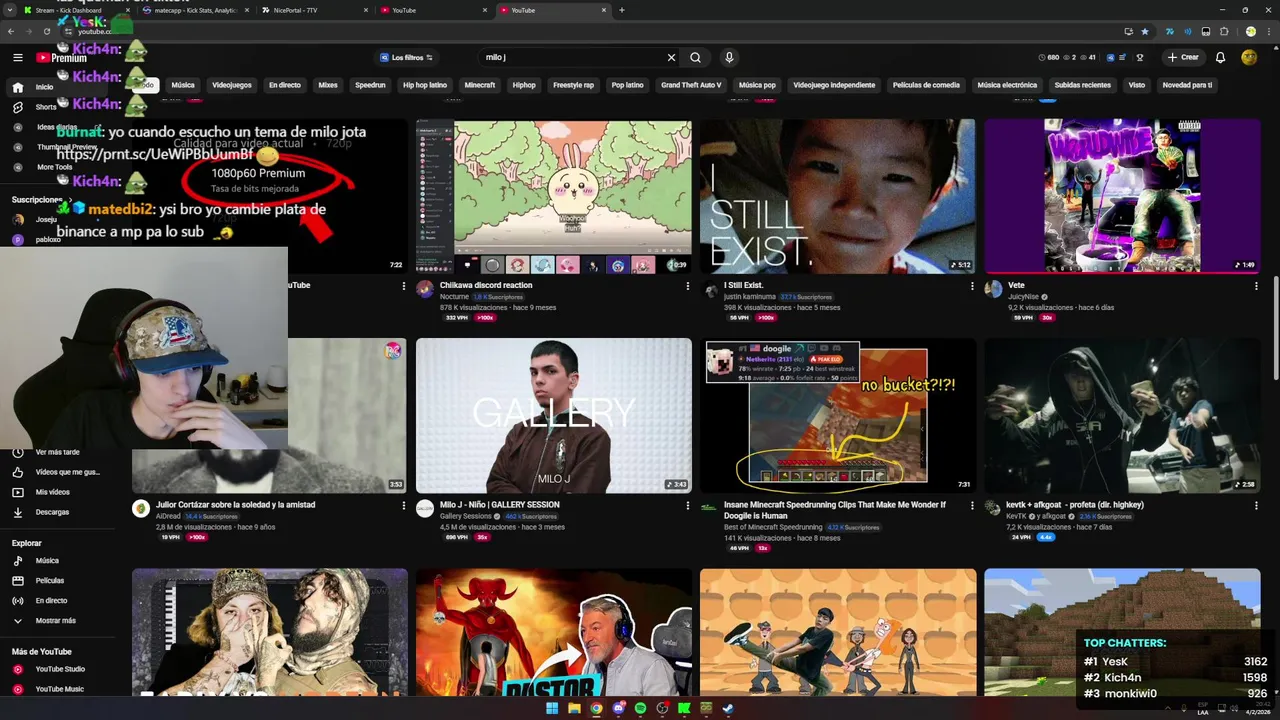The image size is (1280, 720).
Task: Select the Minecraft filter chip
Action: (480, 85)
